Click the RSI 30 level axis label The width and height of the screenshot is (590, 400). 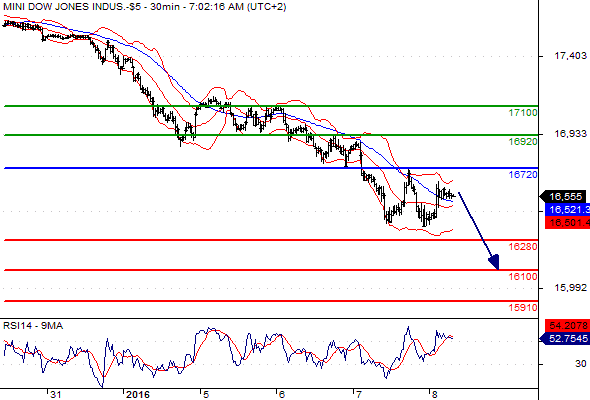pyautogui.click(x=581, y=364)
